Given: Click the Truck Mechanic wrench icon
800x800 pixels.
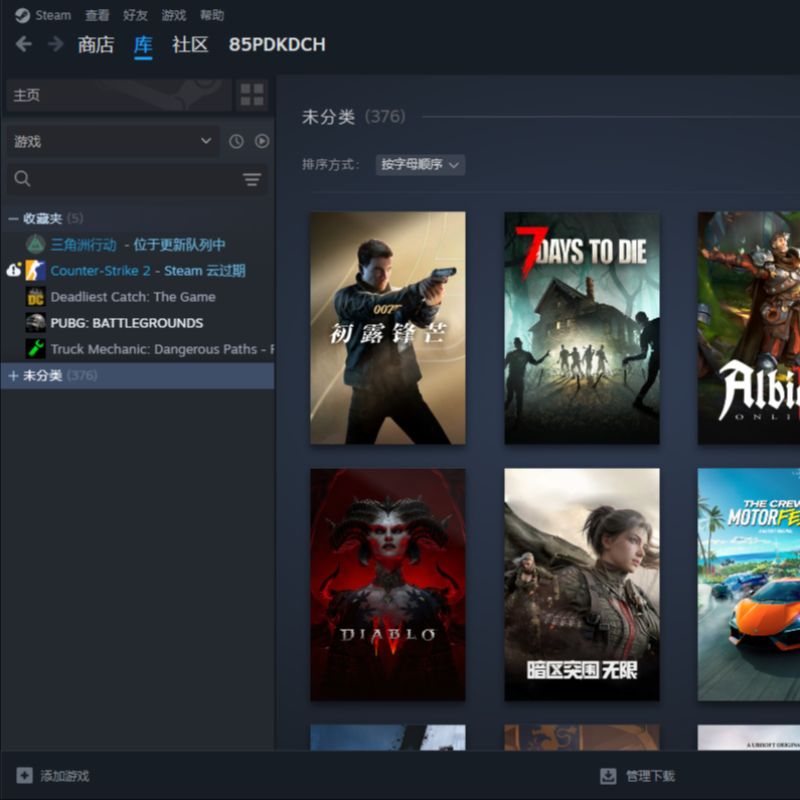Looking at the screenshot, I should click(x=36, y=348).
